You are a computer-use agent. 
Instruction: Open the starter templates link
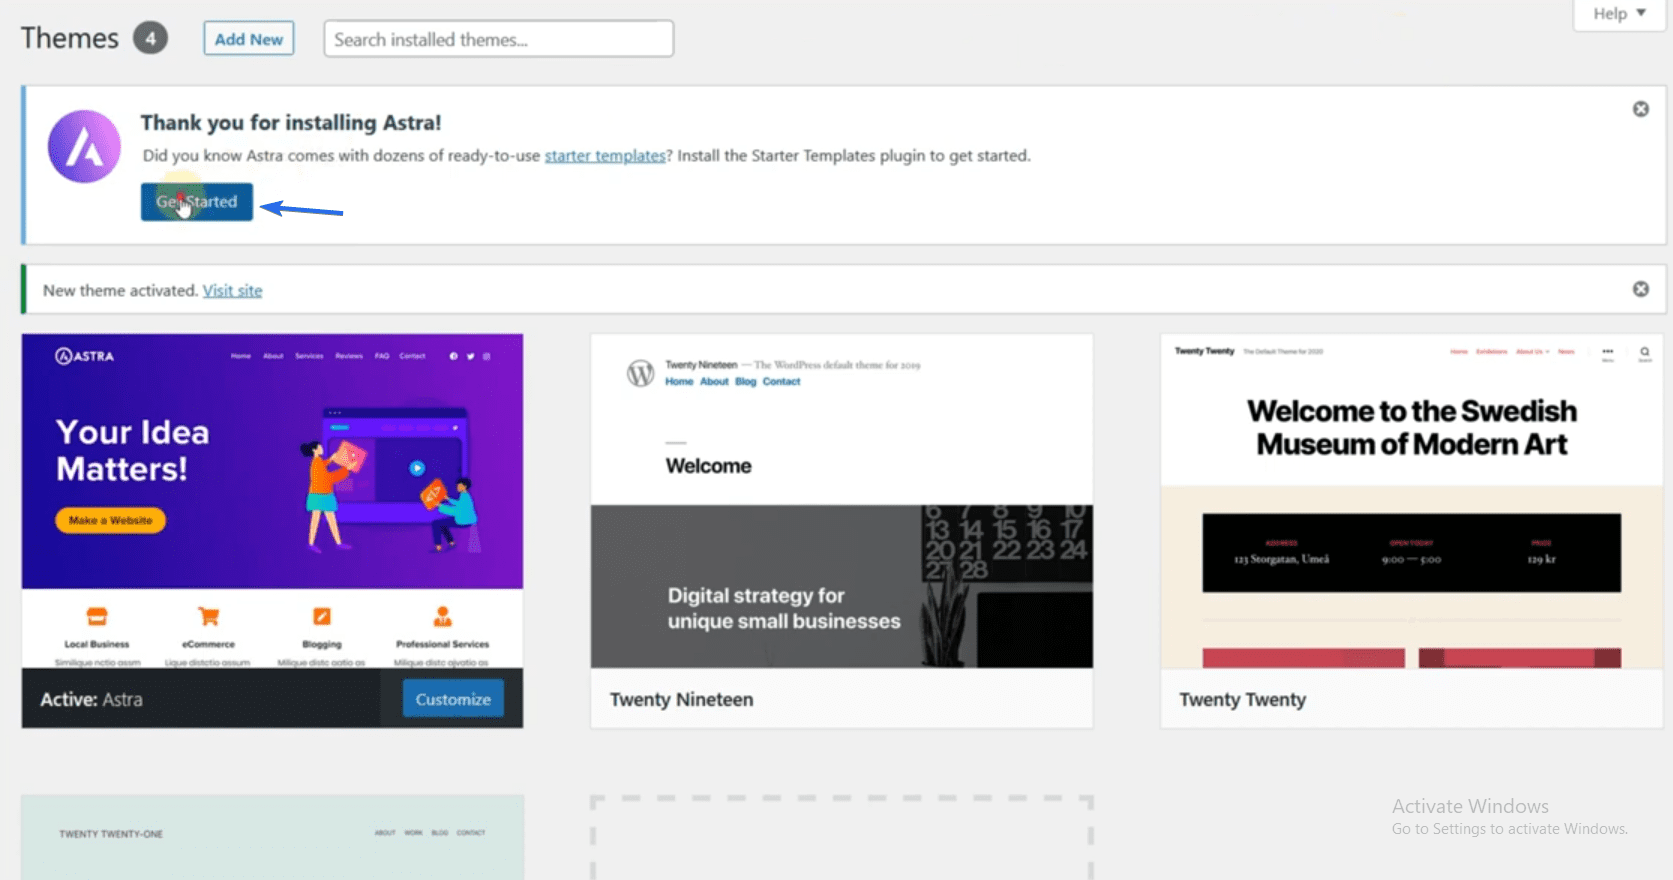pyautogui.click(x=605, y=156)
